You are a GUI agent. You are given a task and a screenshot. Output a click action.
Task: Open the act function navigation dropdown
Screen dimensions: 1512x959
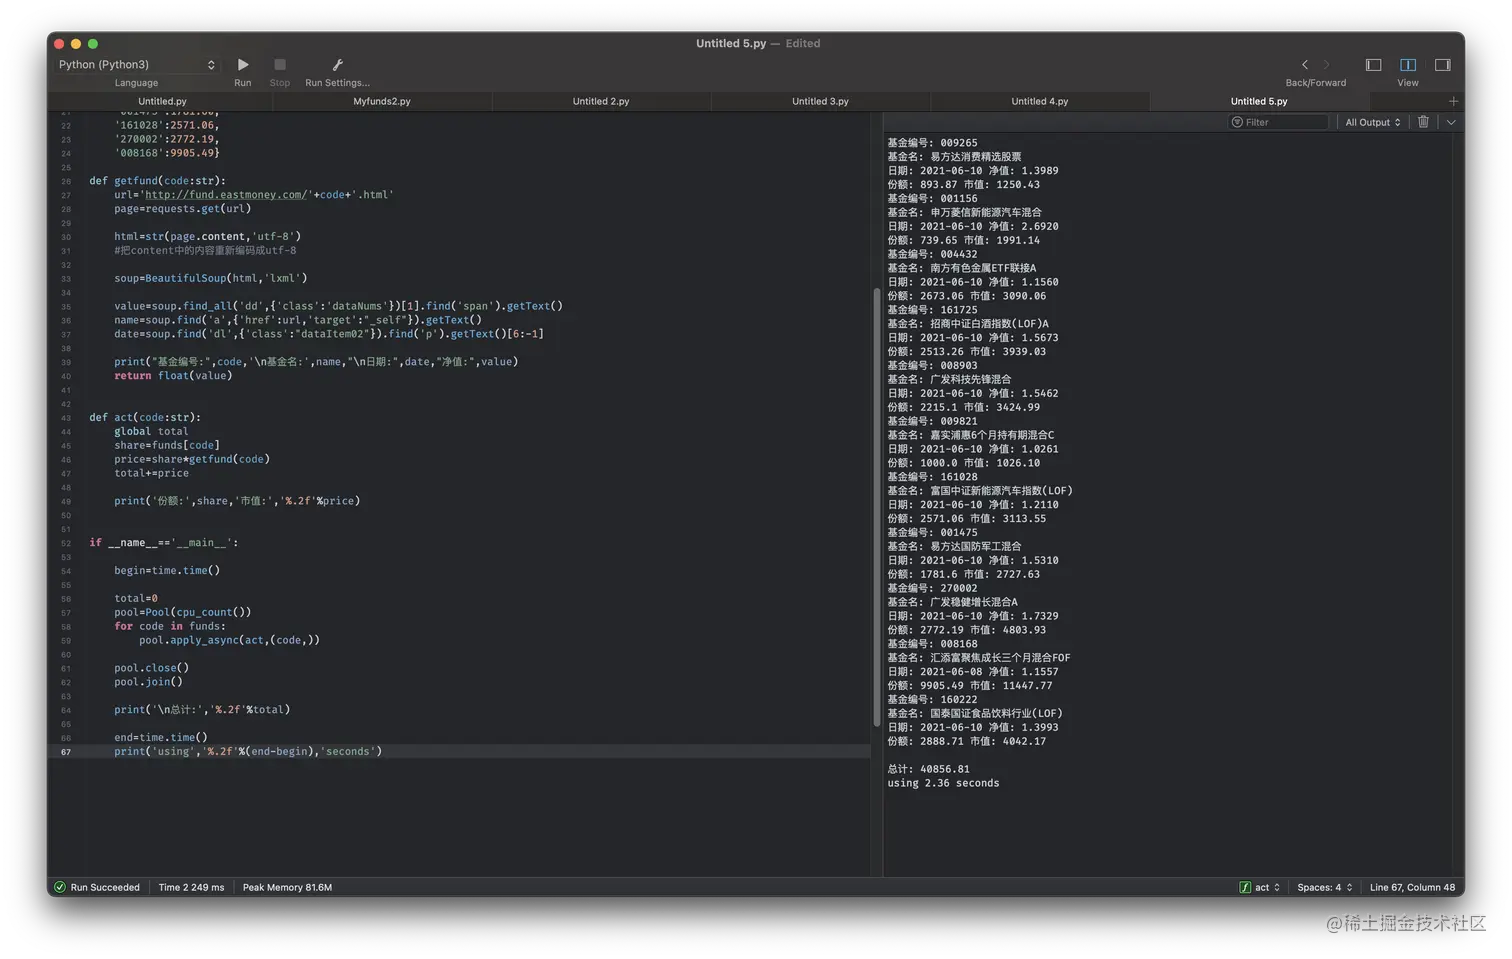tap(1260, 887)
